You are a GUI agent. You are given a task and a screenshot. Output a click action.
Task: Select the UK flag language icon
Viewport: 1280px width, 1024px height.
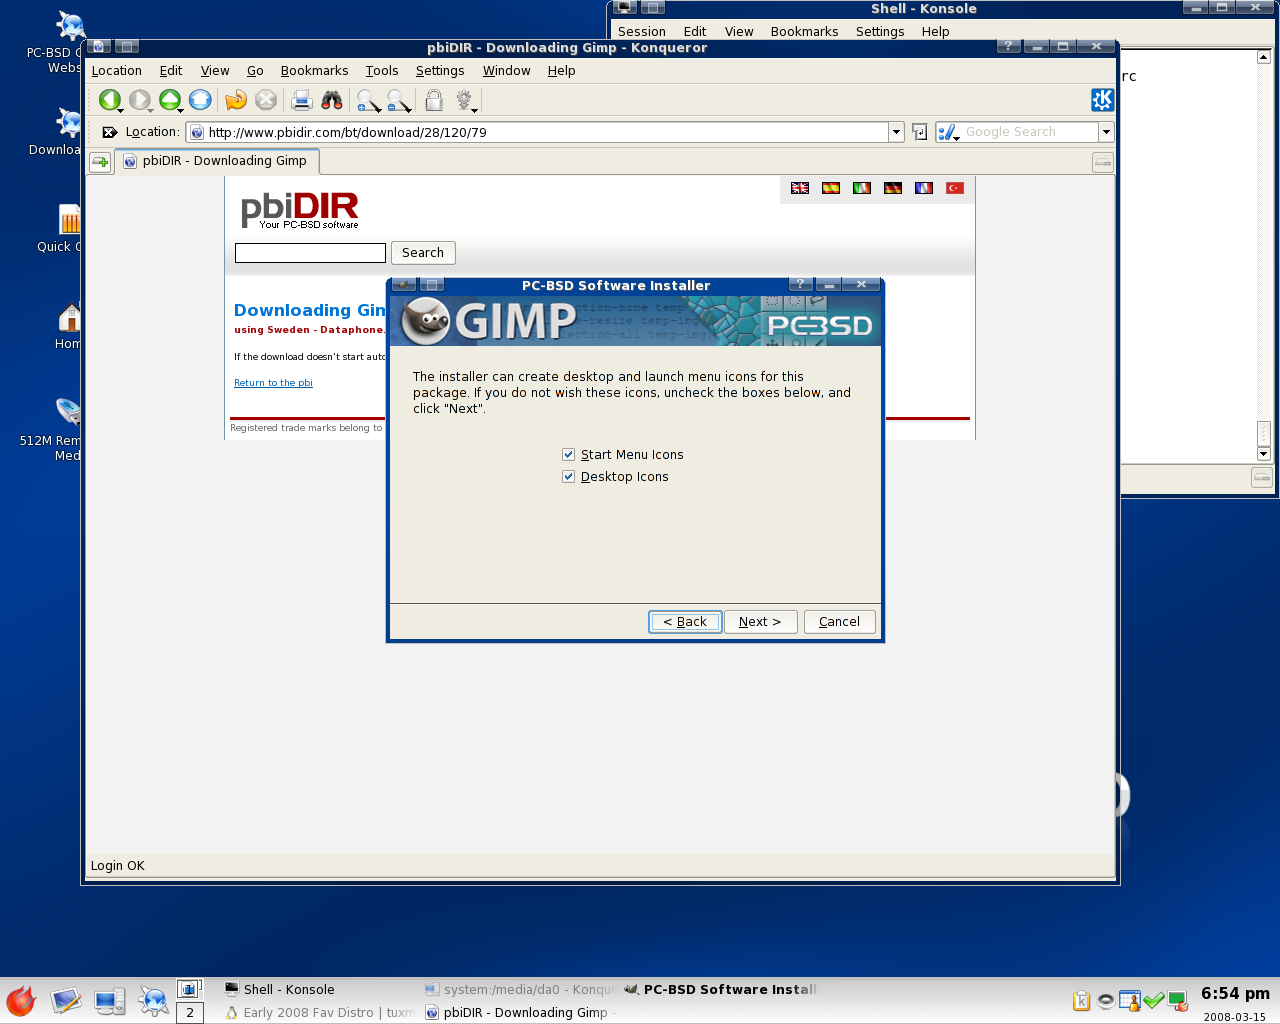800,188
